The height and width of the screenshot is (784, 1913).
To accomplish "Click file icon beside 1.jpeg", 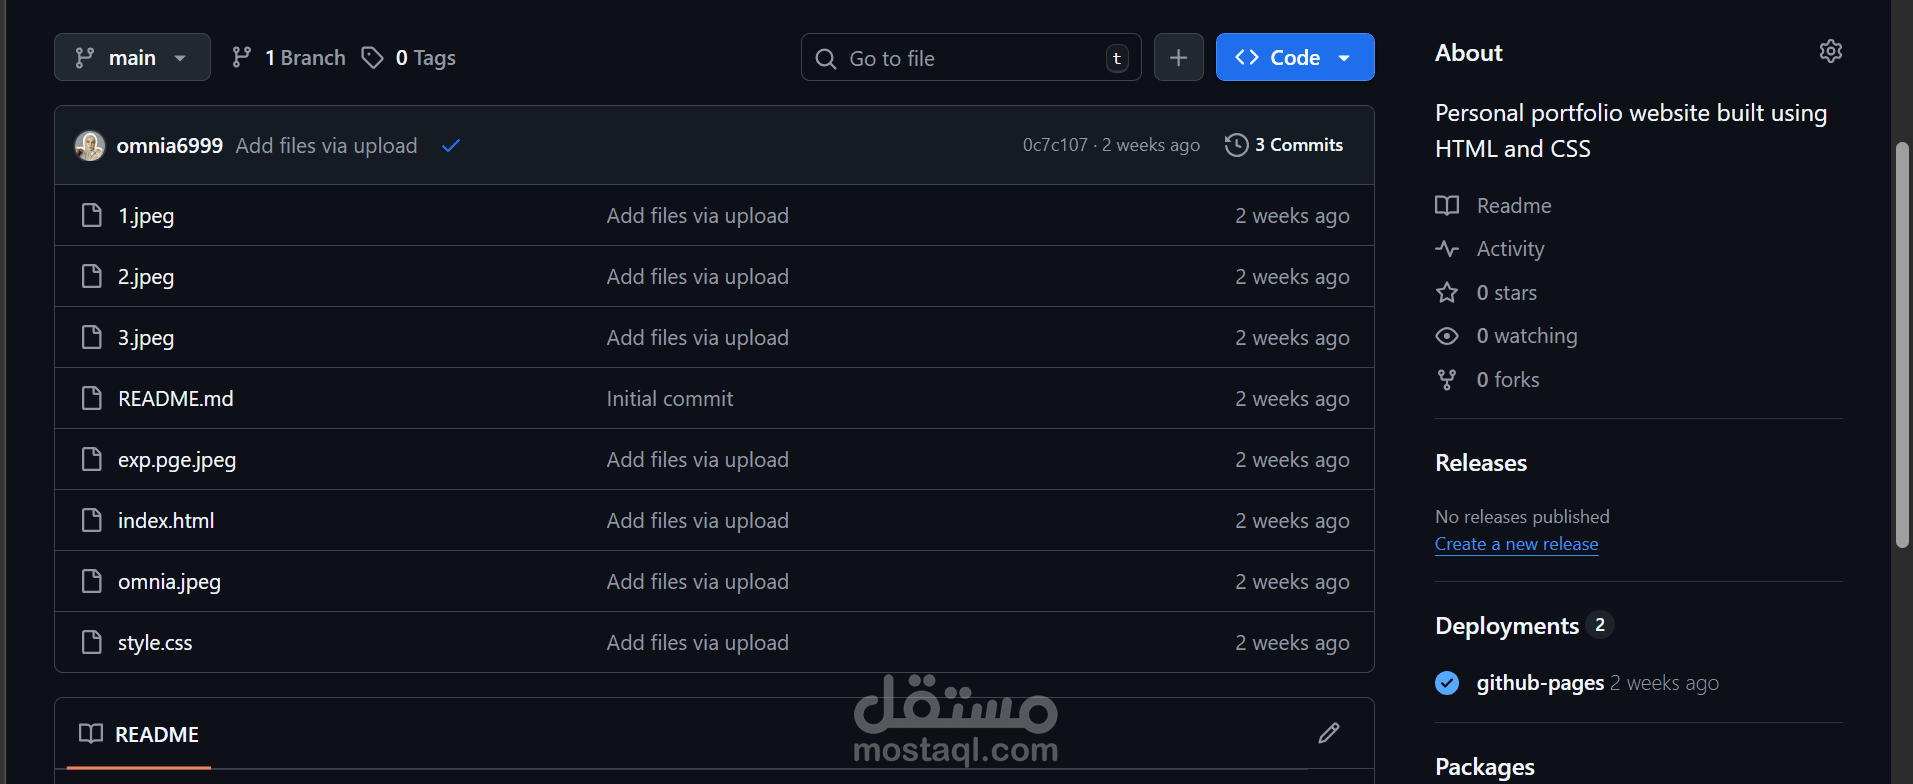I will click(x=91, y=215).
